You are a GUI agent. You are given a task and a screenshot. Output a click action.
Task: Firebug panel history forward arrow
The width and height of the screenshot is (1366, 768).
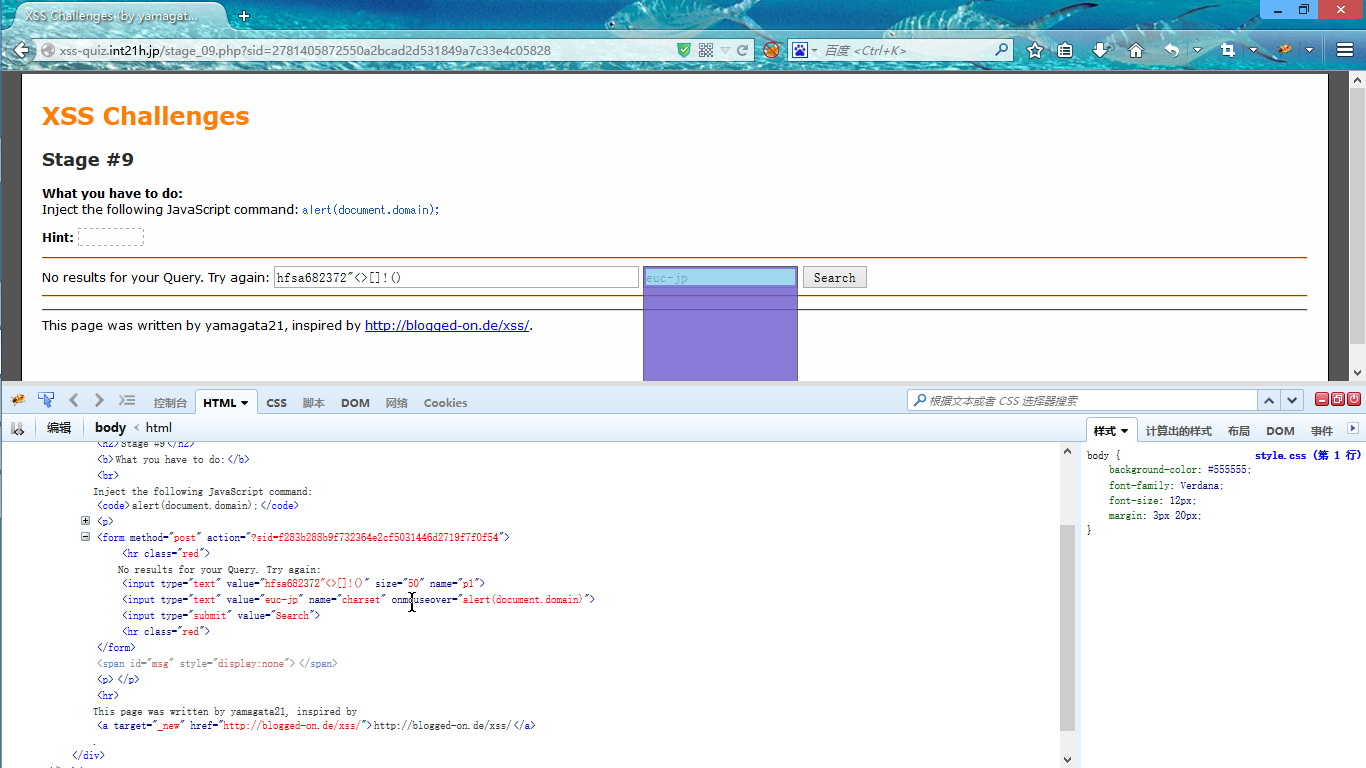tap(98, 400)
